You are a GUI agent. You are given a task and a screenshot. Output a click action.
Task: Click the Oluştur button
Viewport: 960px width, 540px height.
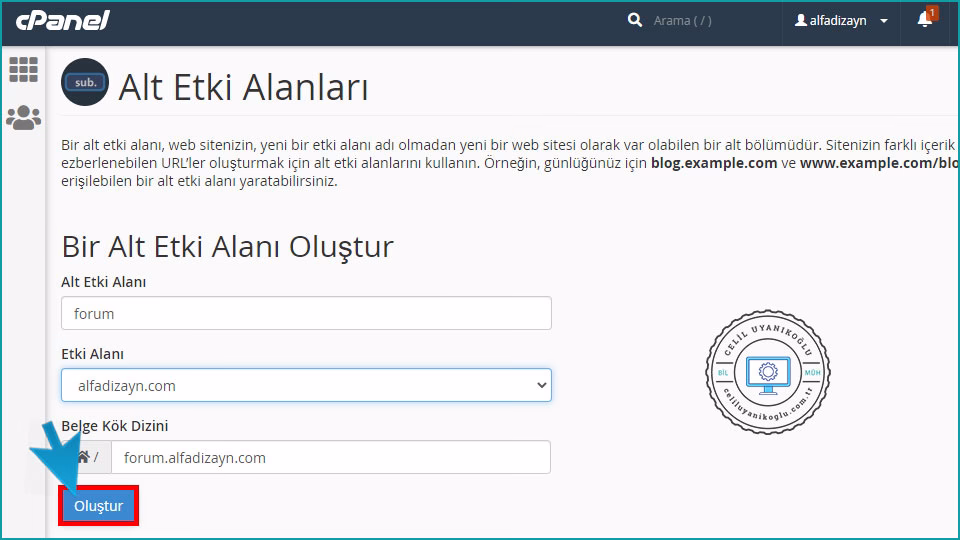point(99,506)
